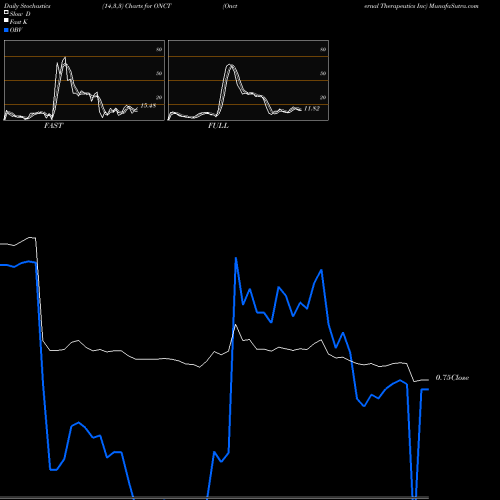
Task: Click the 20 axis label in FAST chart
Action: tap(159, 97)
